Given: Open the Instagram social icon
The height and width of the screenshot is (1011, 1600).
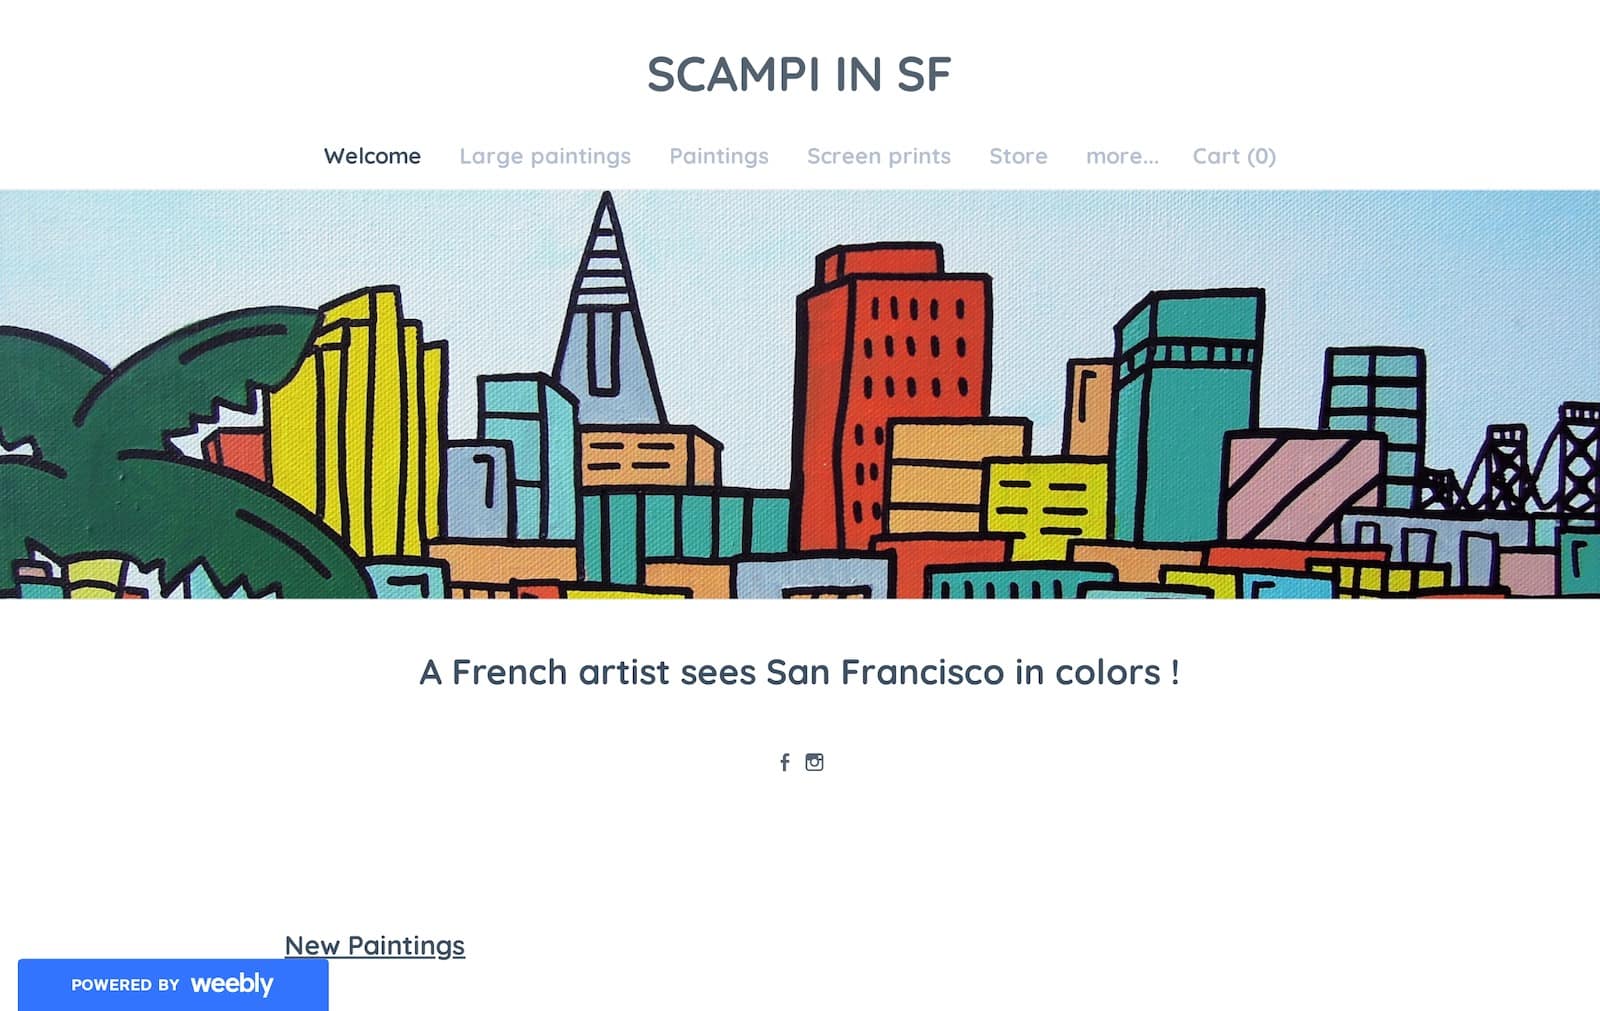Looking at the screenshot, I should click(816, 761).
